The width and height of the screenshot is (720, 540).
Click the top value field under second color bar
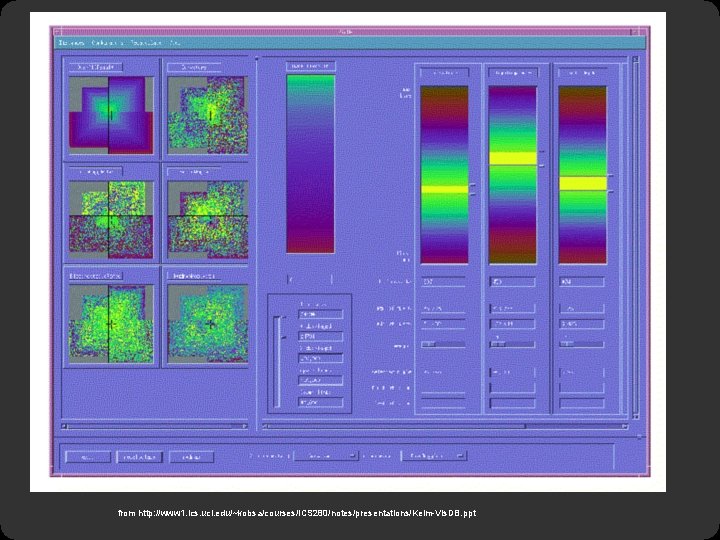(512, 281)
